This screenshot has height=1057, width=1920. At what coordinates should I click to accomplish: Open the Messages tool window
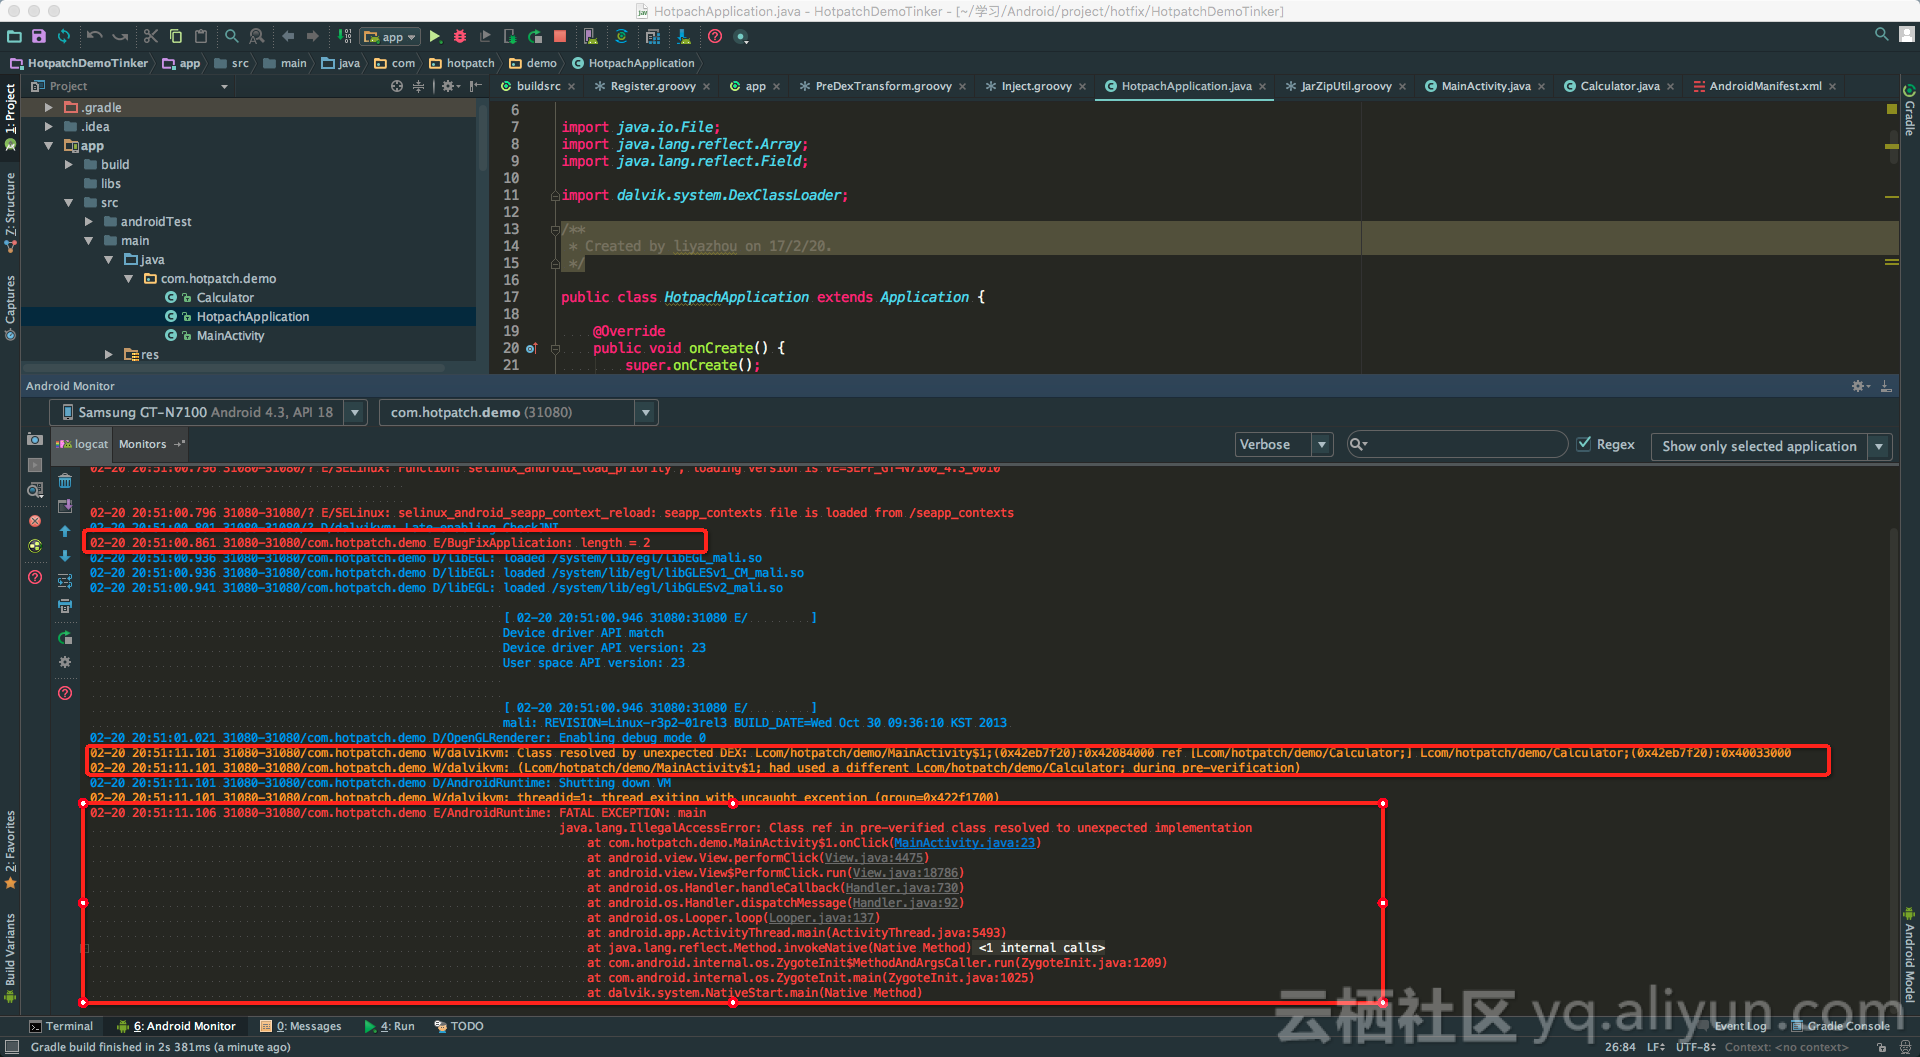click(301, 1026)
